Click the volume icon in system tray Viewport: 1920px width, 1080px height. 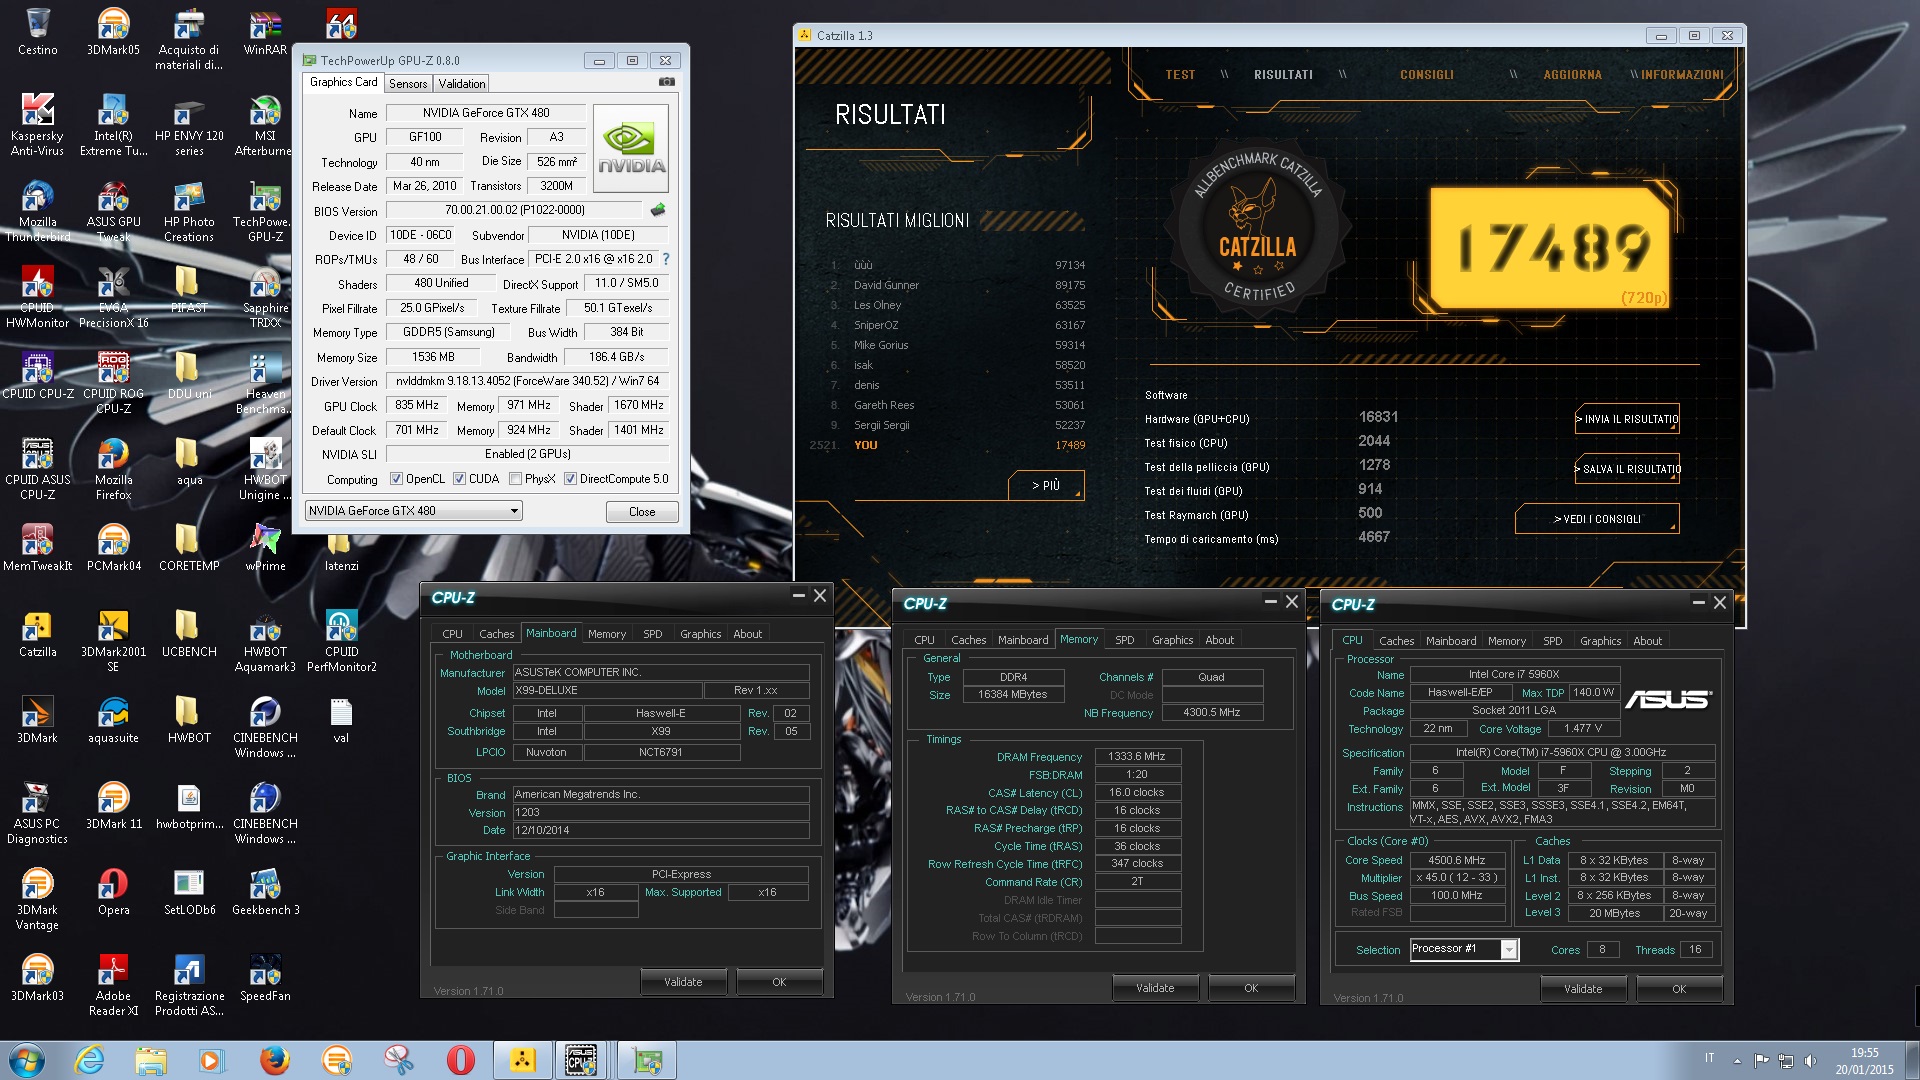[x=1810, y=1060]
